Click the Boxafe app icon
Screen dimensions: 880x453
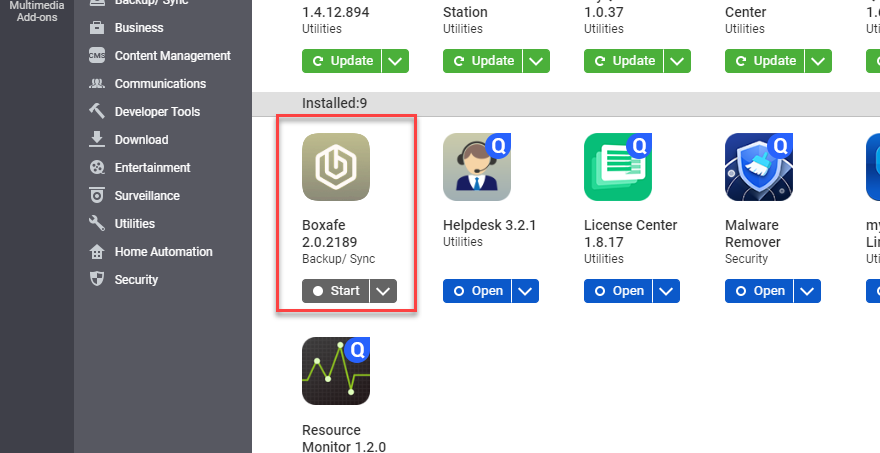pos(336,167)
